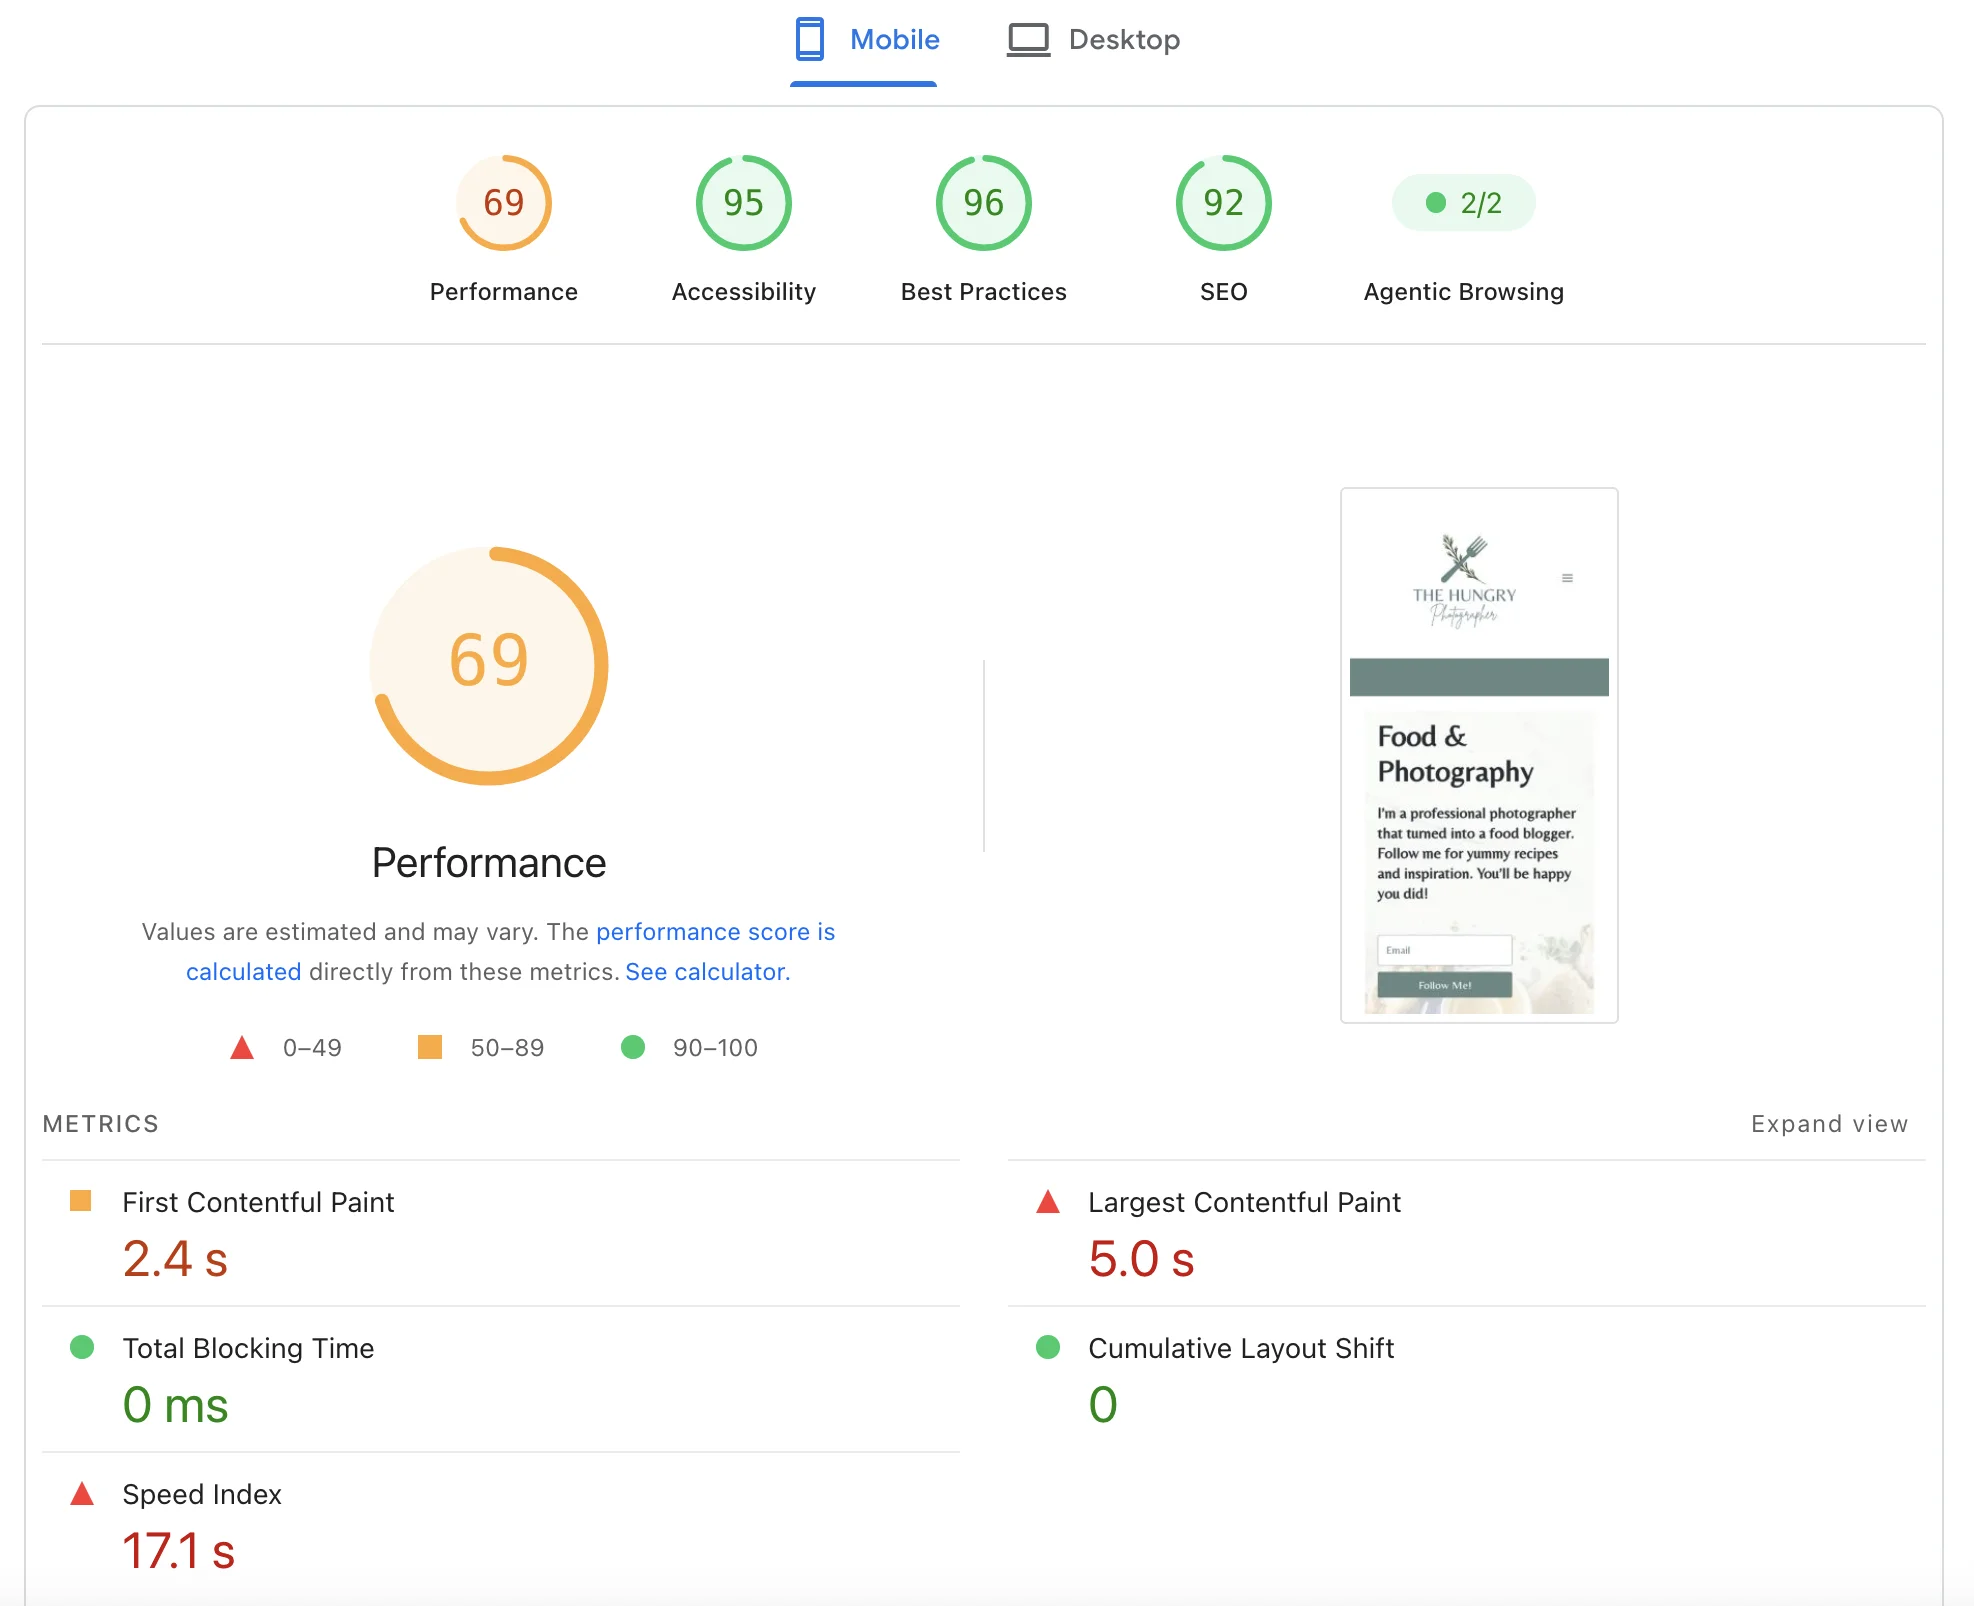Switch to the Desktop tab

point(1093,40)
